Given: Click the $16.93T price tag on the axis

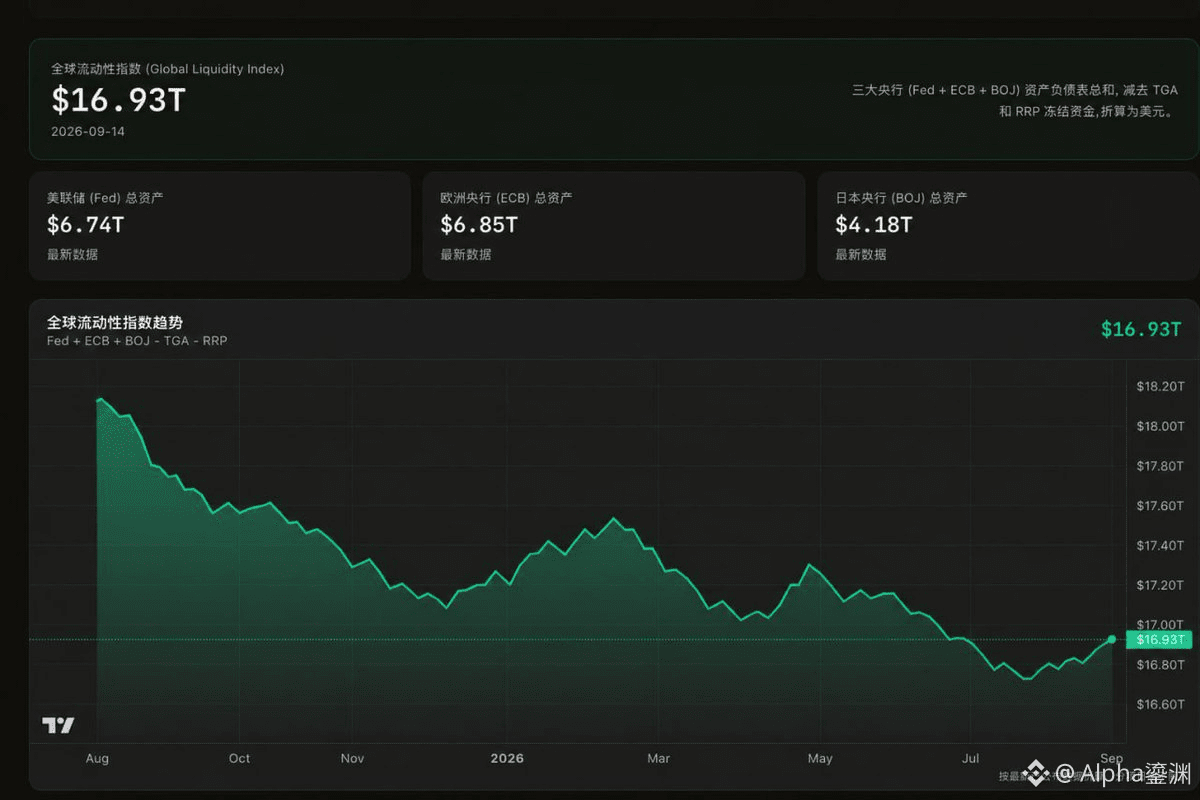Looking at the screenshot, I should click(1158, 640).
